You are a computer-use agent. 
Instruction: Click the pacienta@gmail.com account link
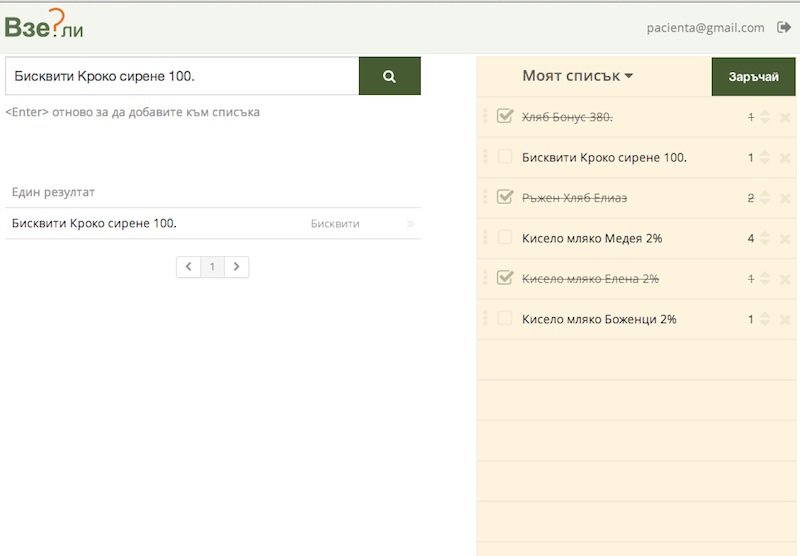pyautogui.click(x=706, y=28)
